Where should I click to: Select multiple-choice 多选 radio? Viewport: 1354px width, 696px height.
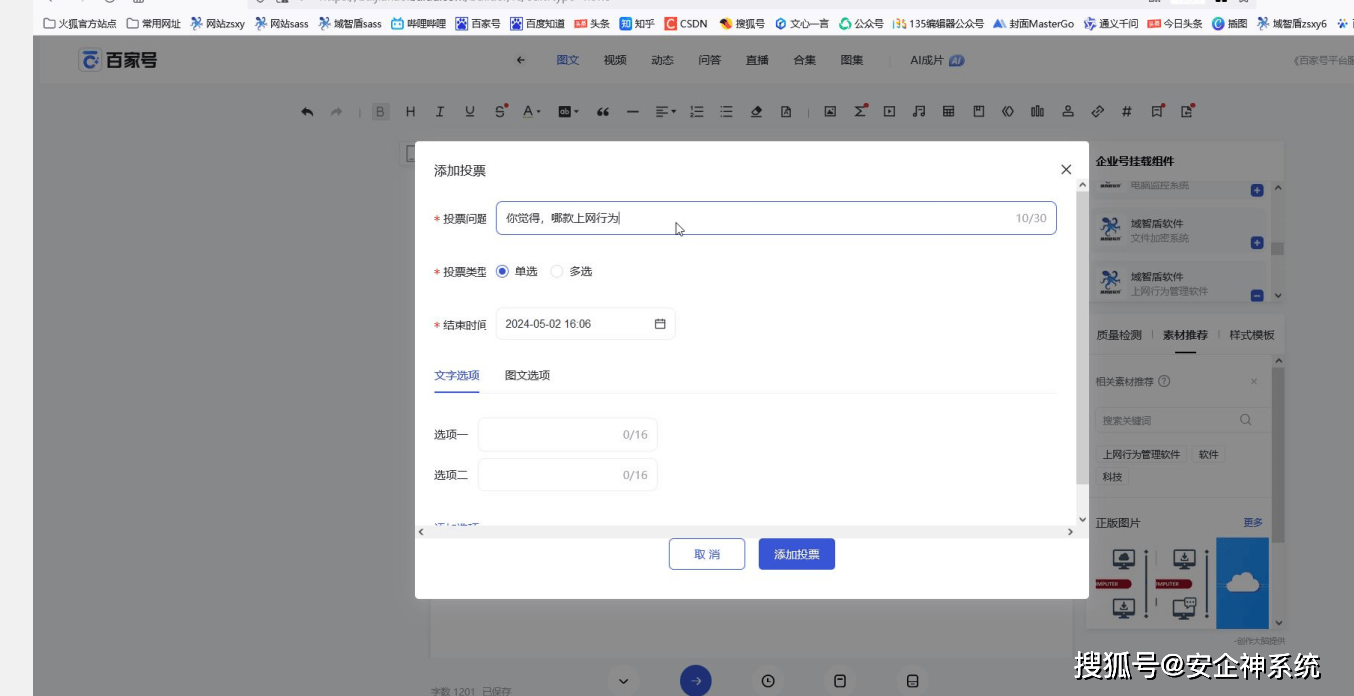tap(557, 271)
